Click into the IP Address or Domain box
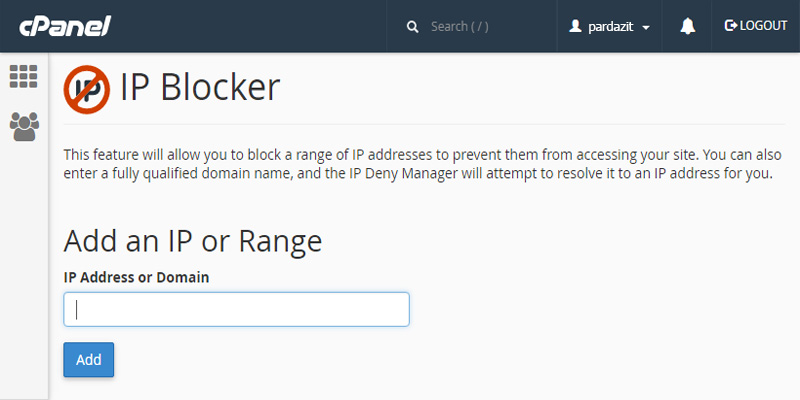This screenshot has width=800, height=400. (x=236, y=310)
